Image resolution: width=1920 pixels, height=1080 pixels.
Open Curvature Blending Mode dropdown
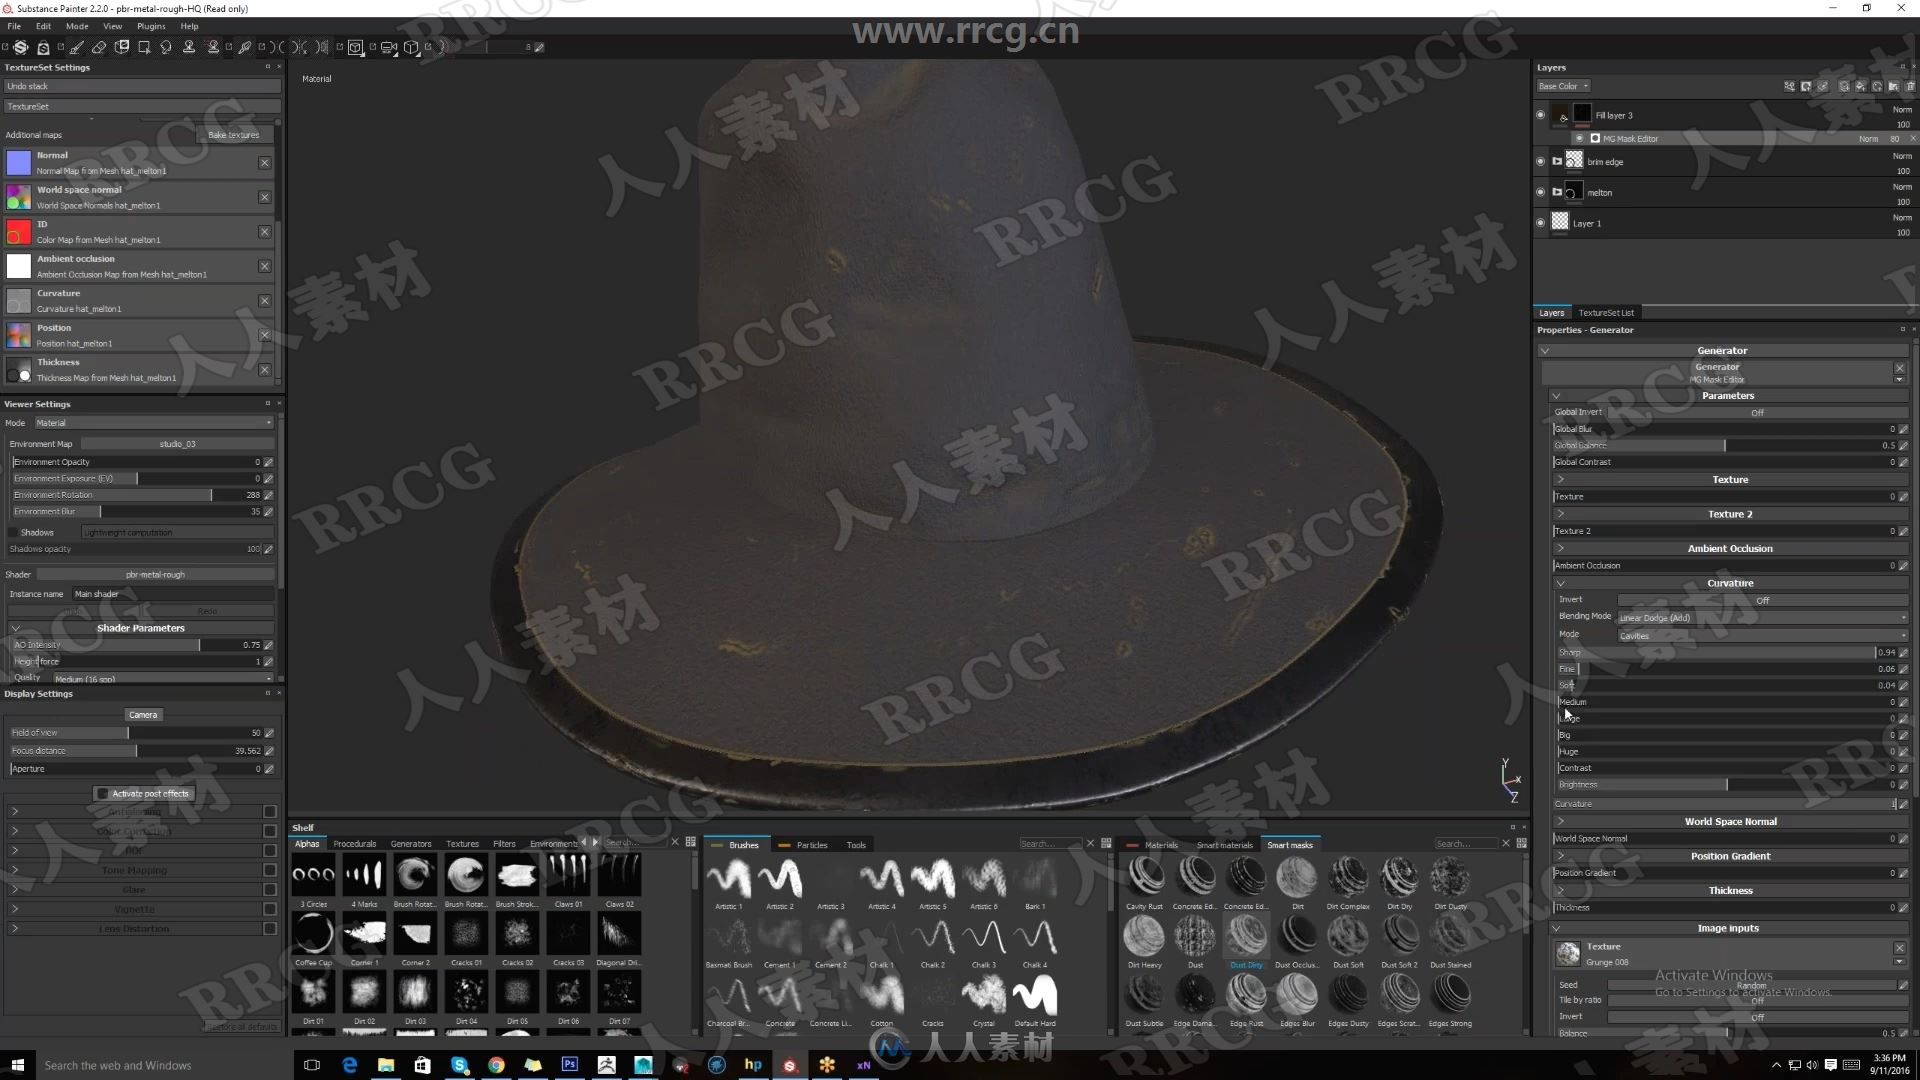1762,617
